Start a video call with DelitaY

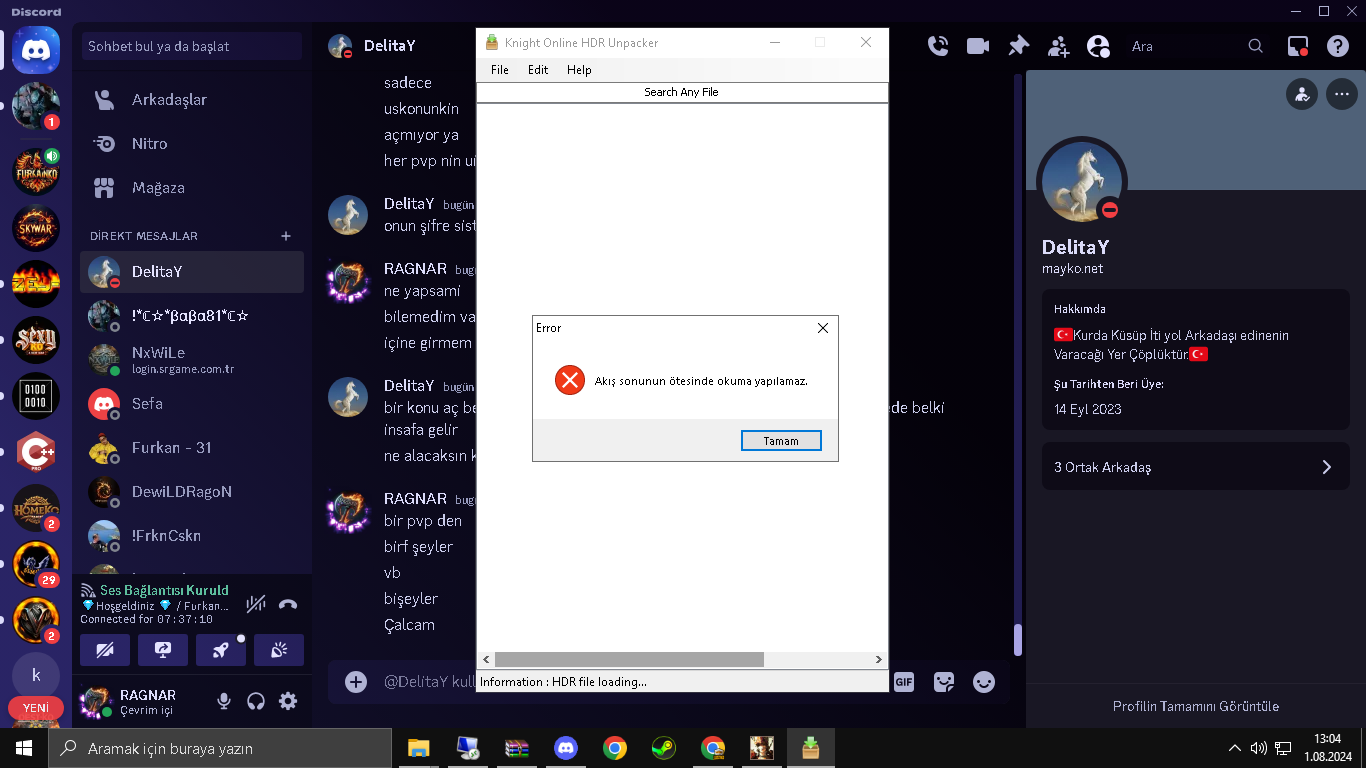tap(978, 46)
